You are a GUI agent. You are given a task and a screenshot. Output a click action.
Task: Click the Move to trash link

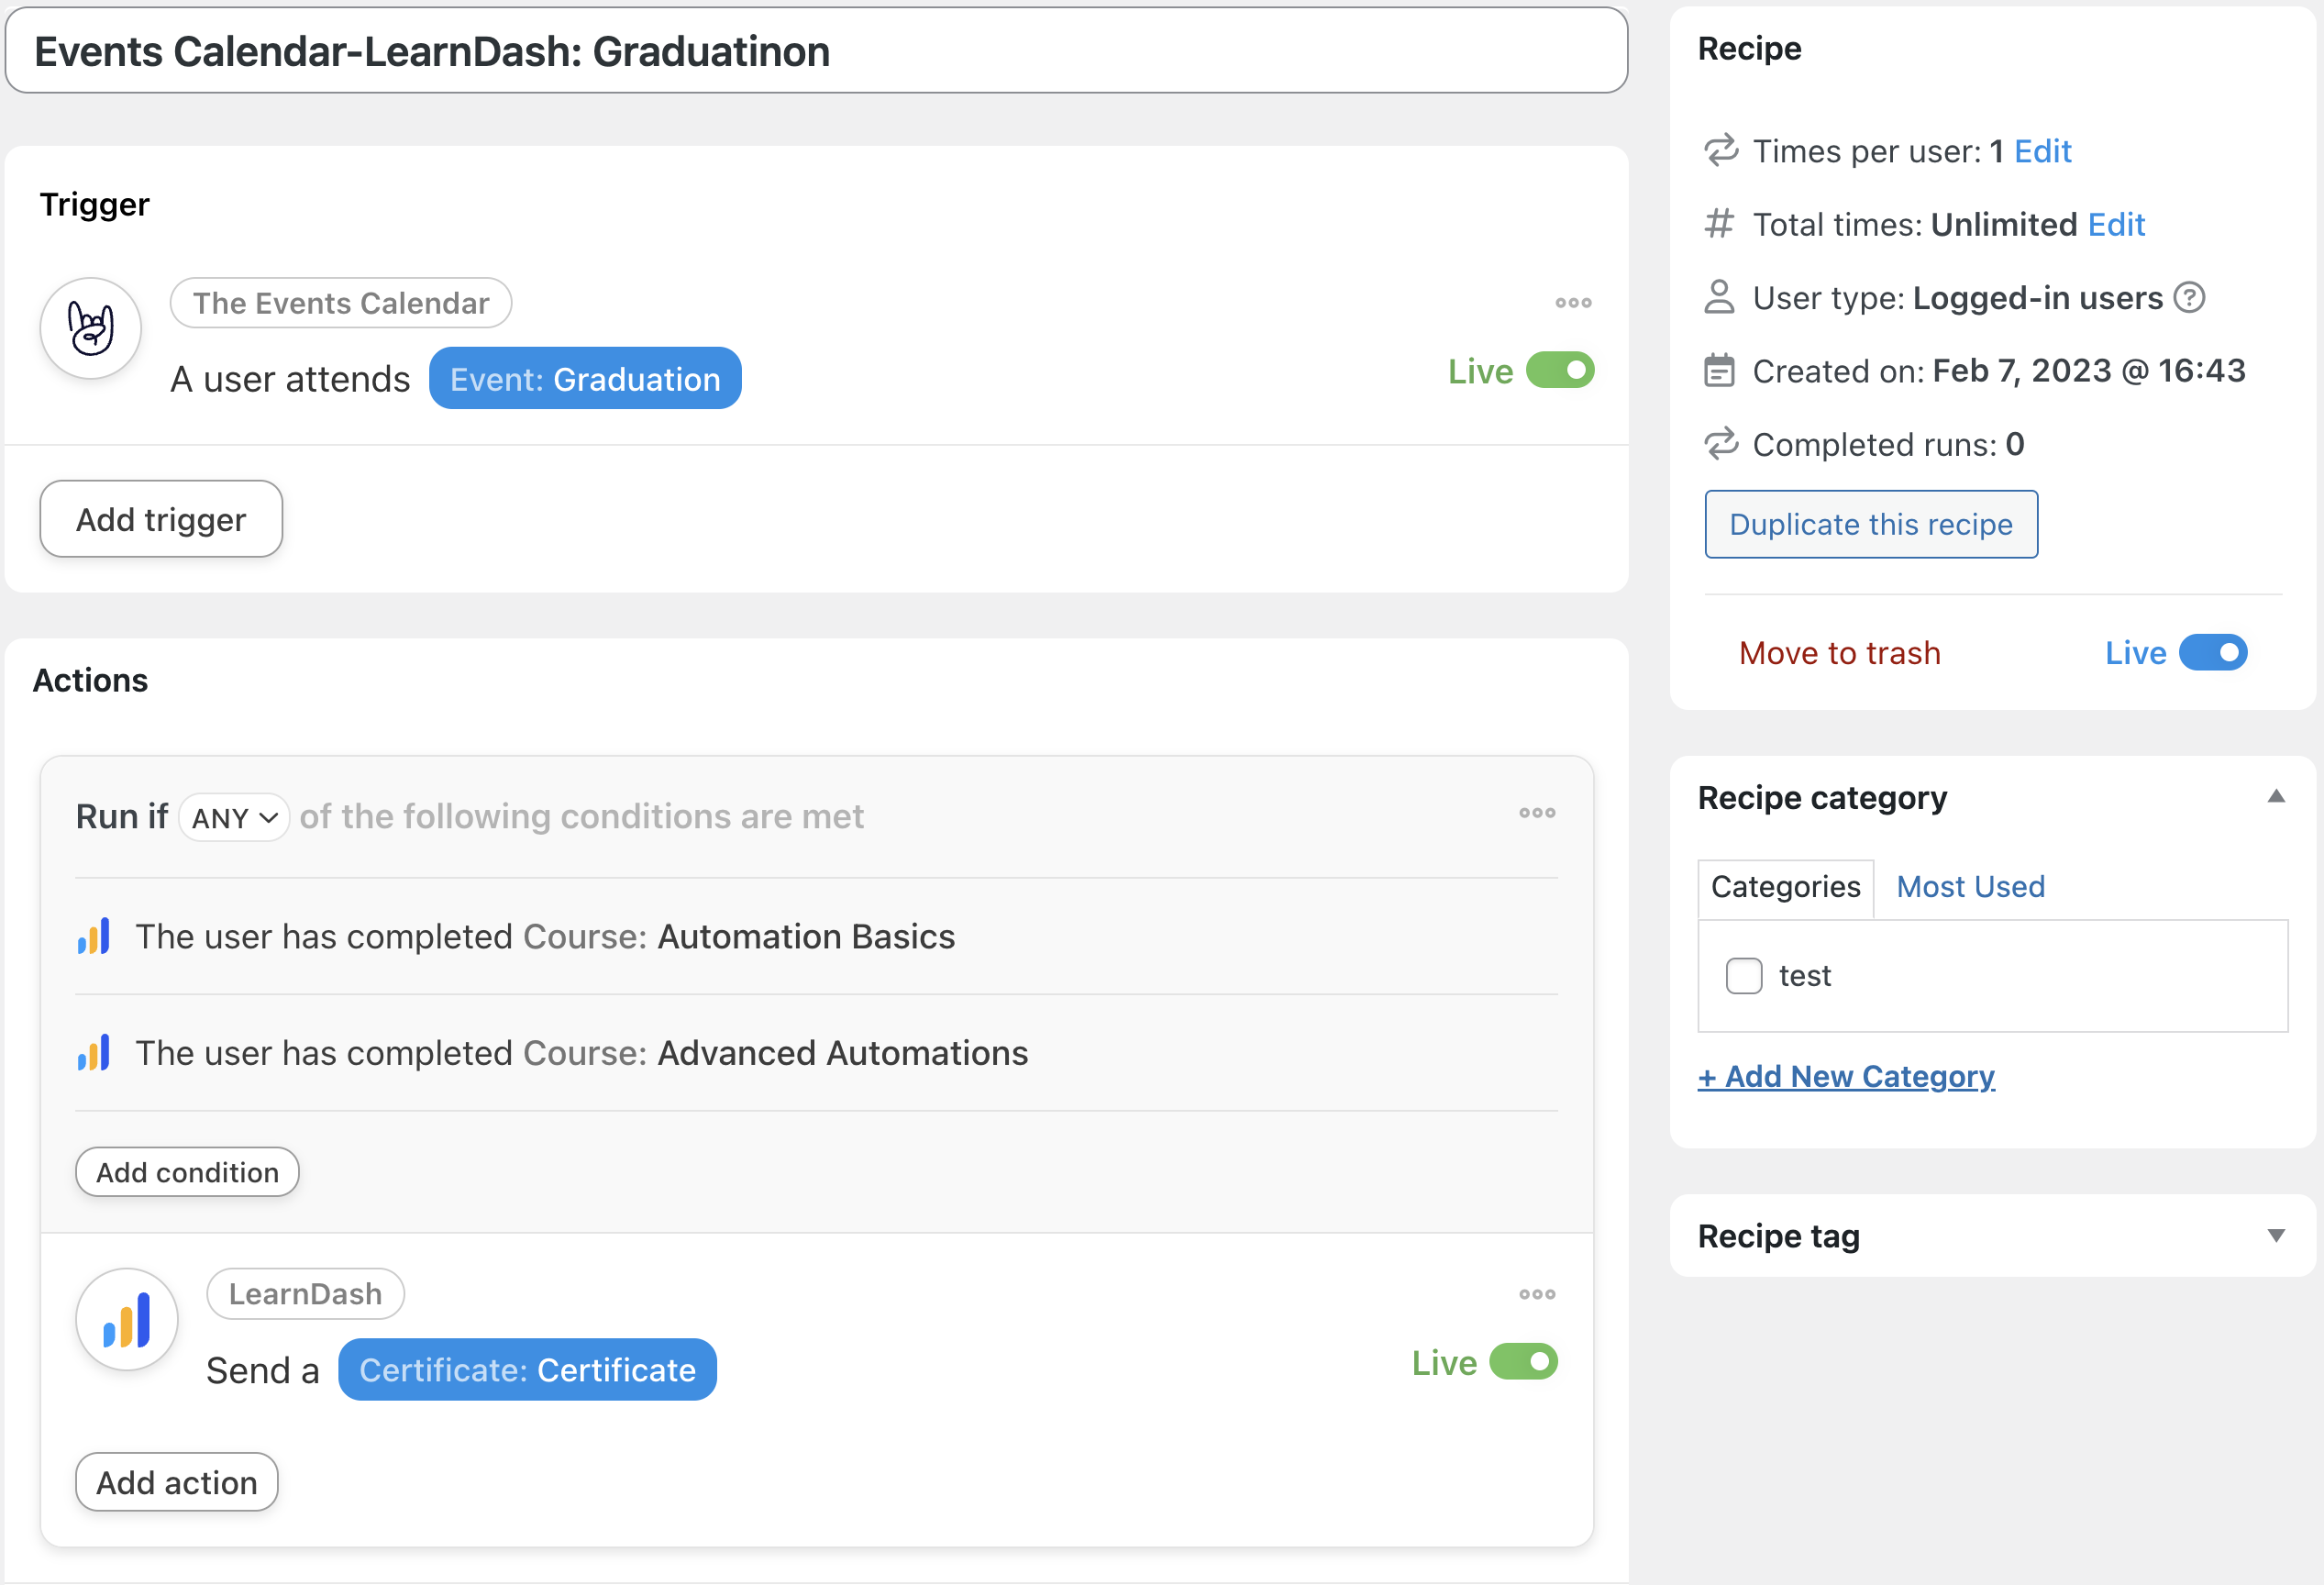(1839, 652)
